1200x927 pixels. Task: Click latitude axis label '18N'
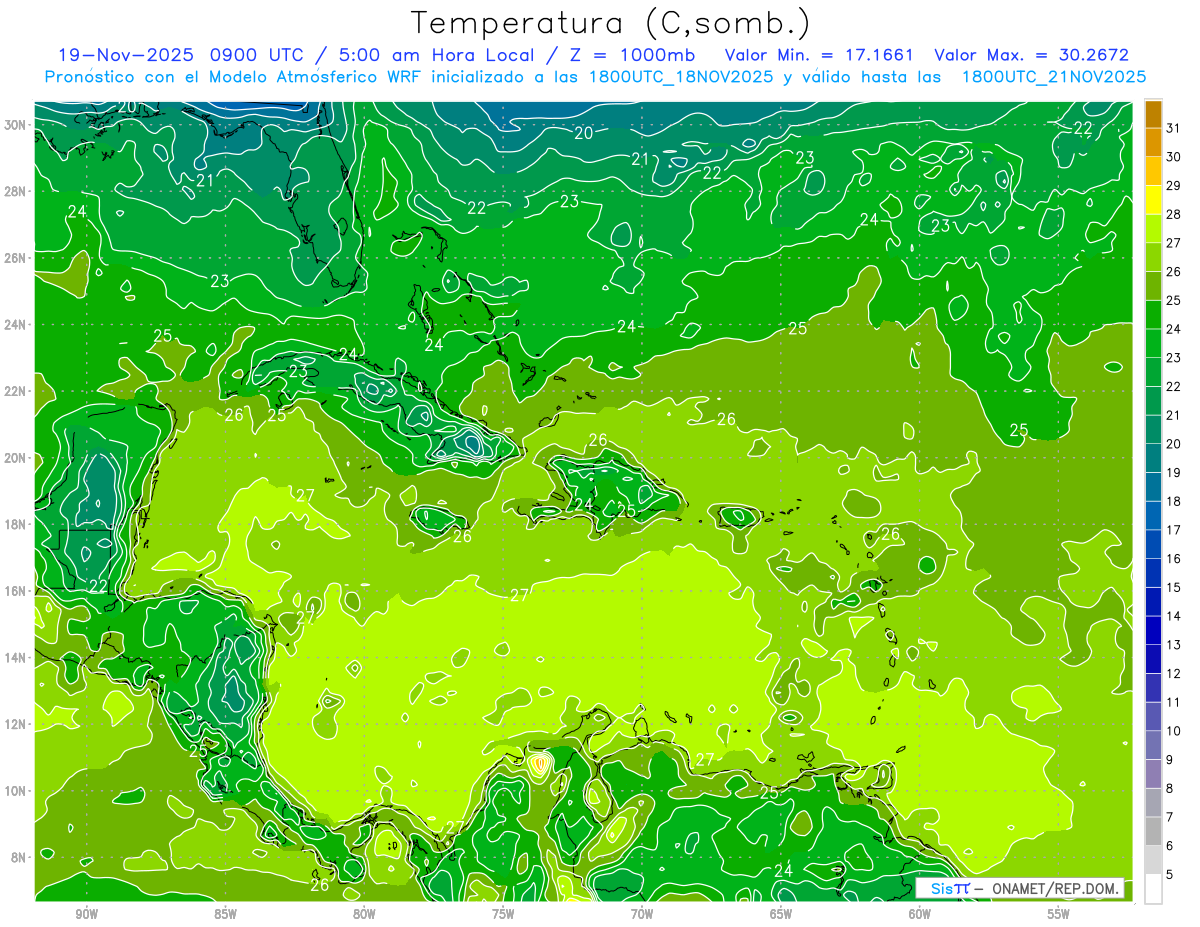point(15,524)
